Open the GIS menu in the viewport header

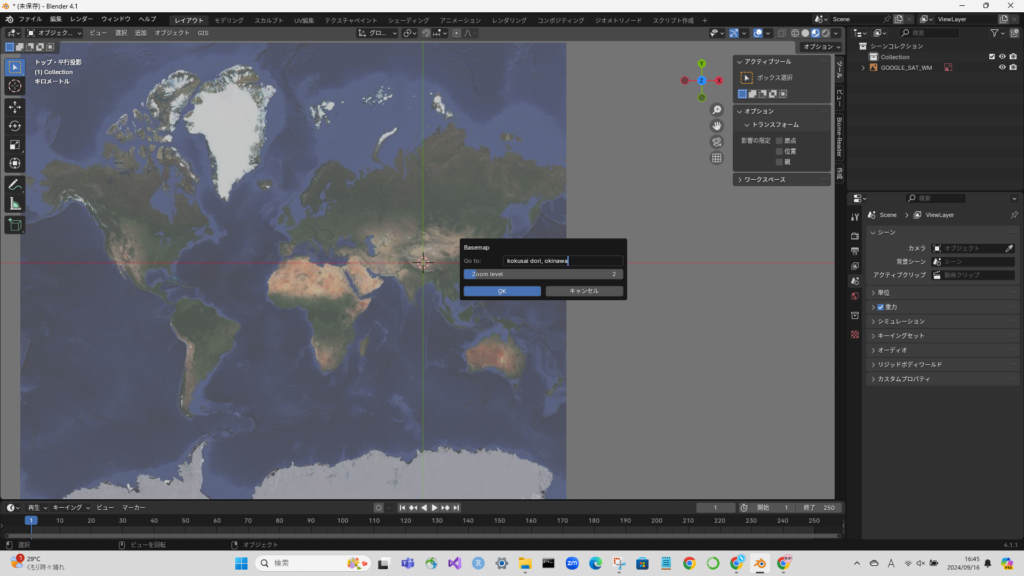click(x=203, y=33)
